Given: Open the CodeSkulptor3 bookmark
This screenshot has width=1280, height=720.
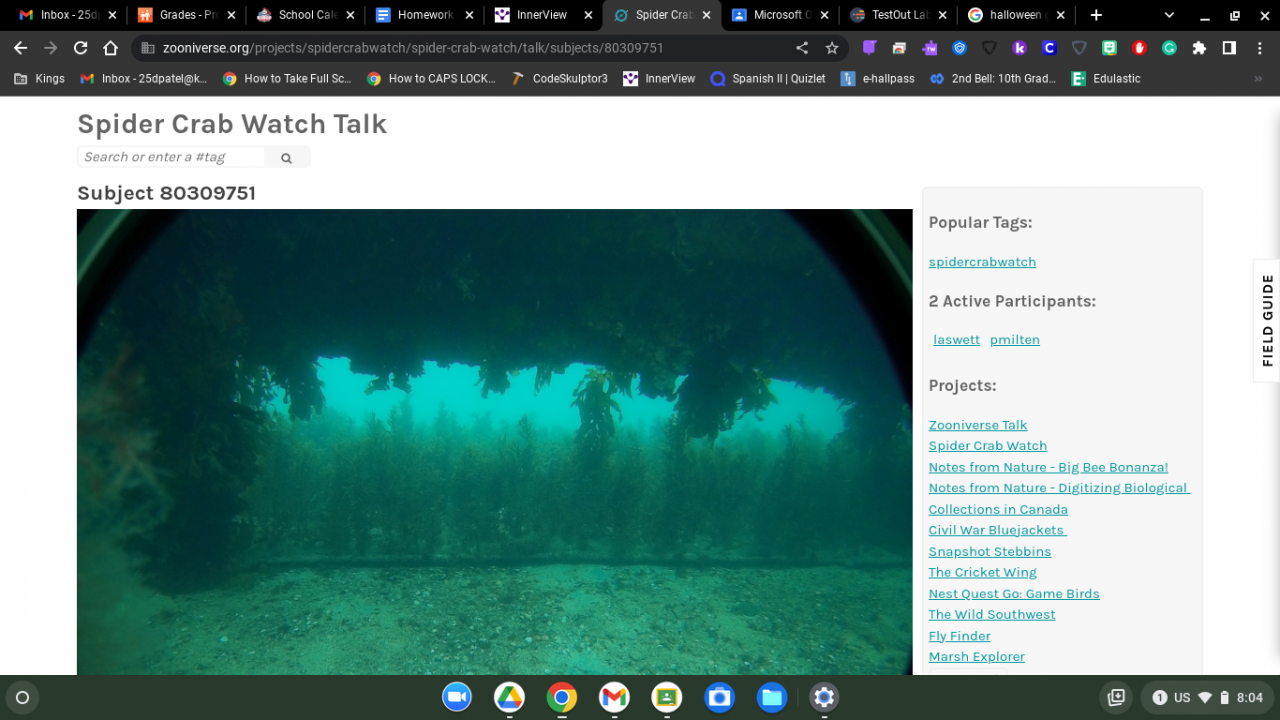Looking at the screenshot, I should 559,78.
